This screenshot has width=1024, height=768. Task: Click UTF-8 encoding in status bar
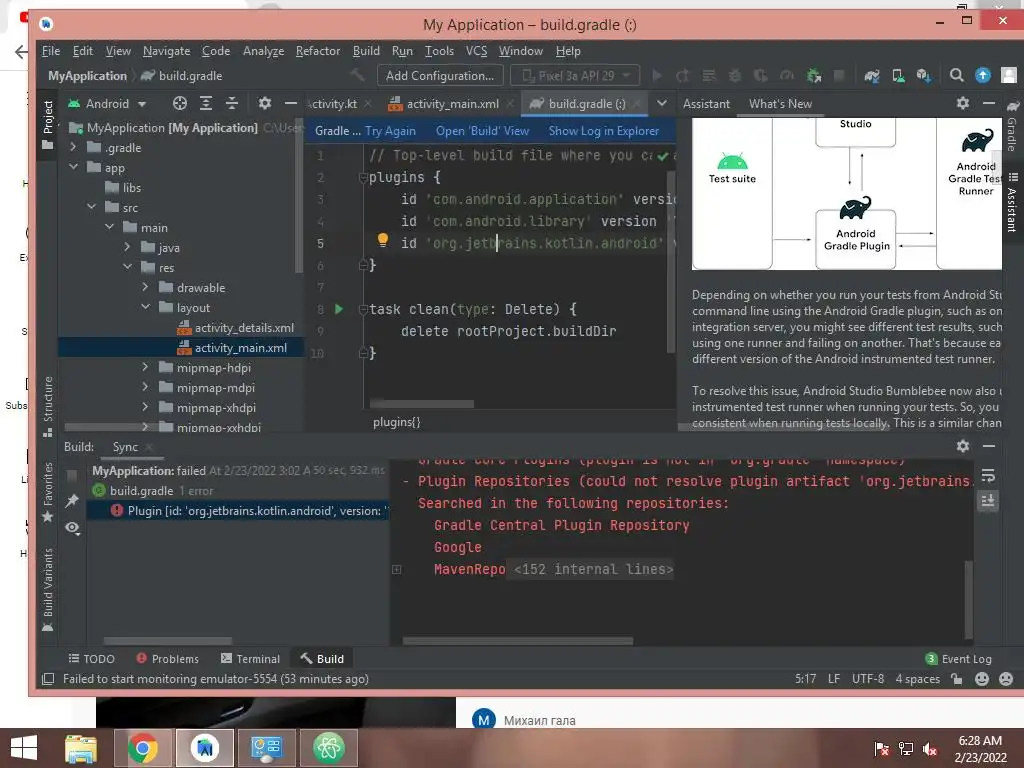coord(867,679)
